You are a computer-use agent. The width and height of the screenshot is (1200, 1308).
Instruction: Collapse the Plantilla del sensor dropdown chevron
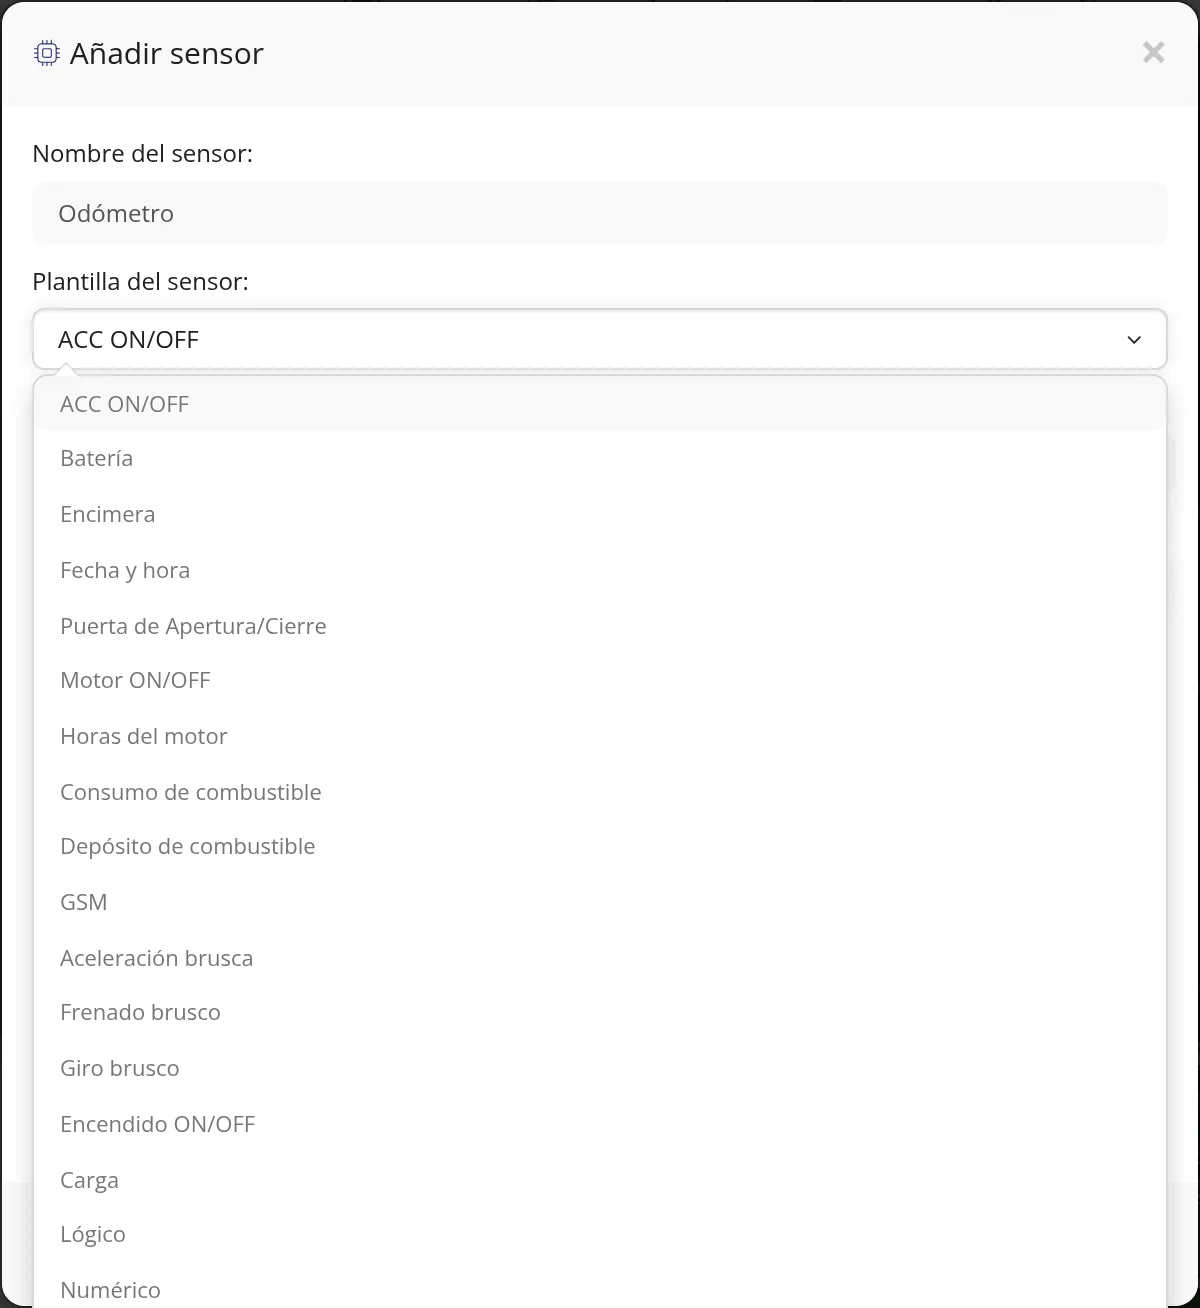(1134, 340)
